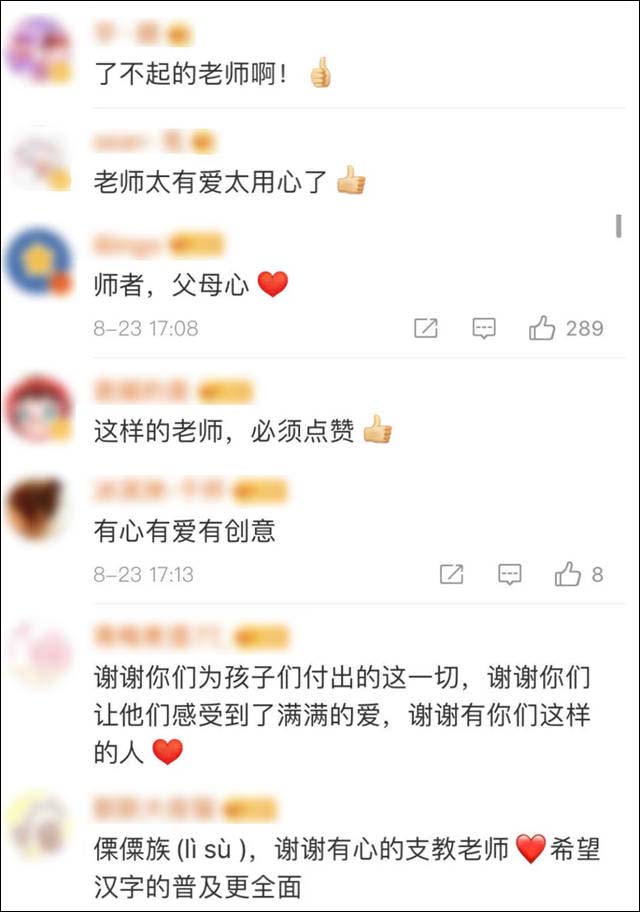The image size is (640, 912).
Task: Like the comment with 289 likes
Action: tap(542, 328)
